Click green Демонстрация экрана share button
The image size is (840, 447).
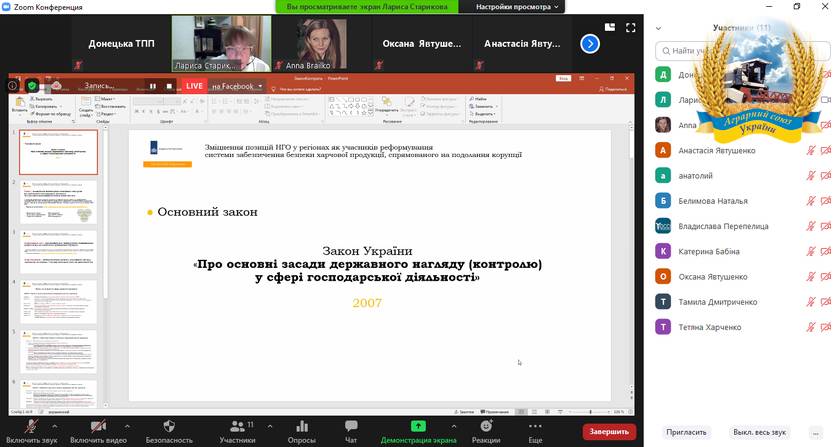418,431
